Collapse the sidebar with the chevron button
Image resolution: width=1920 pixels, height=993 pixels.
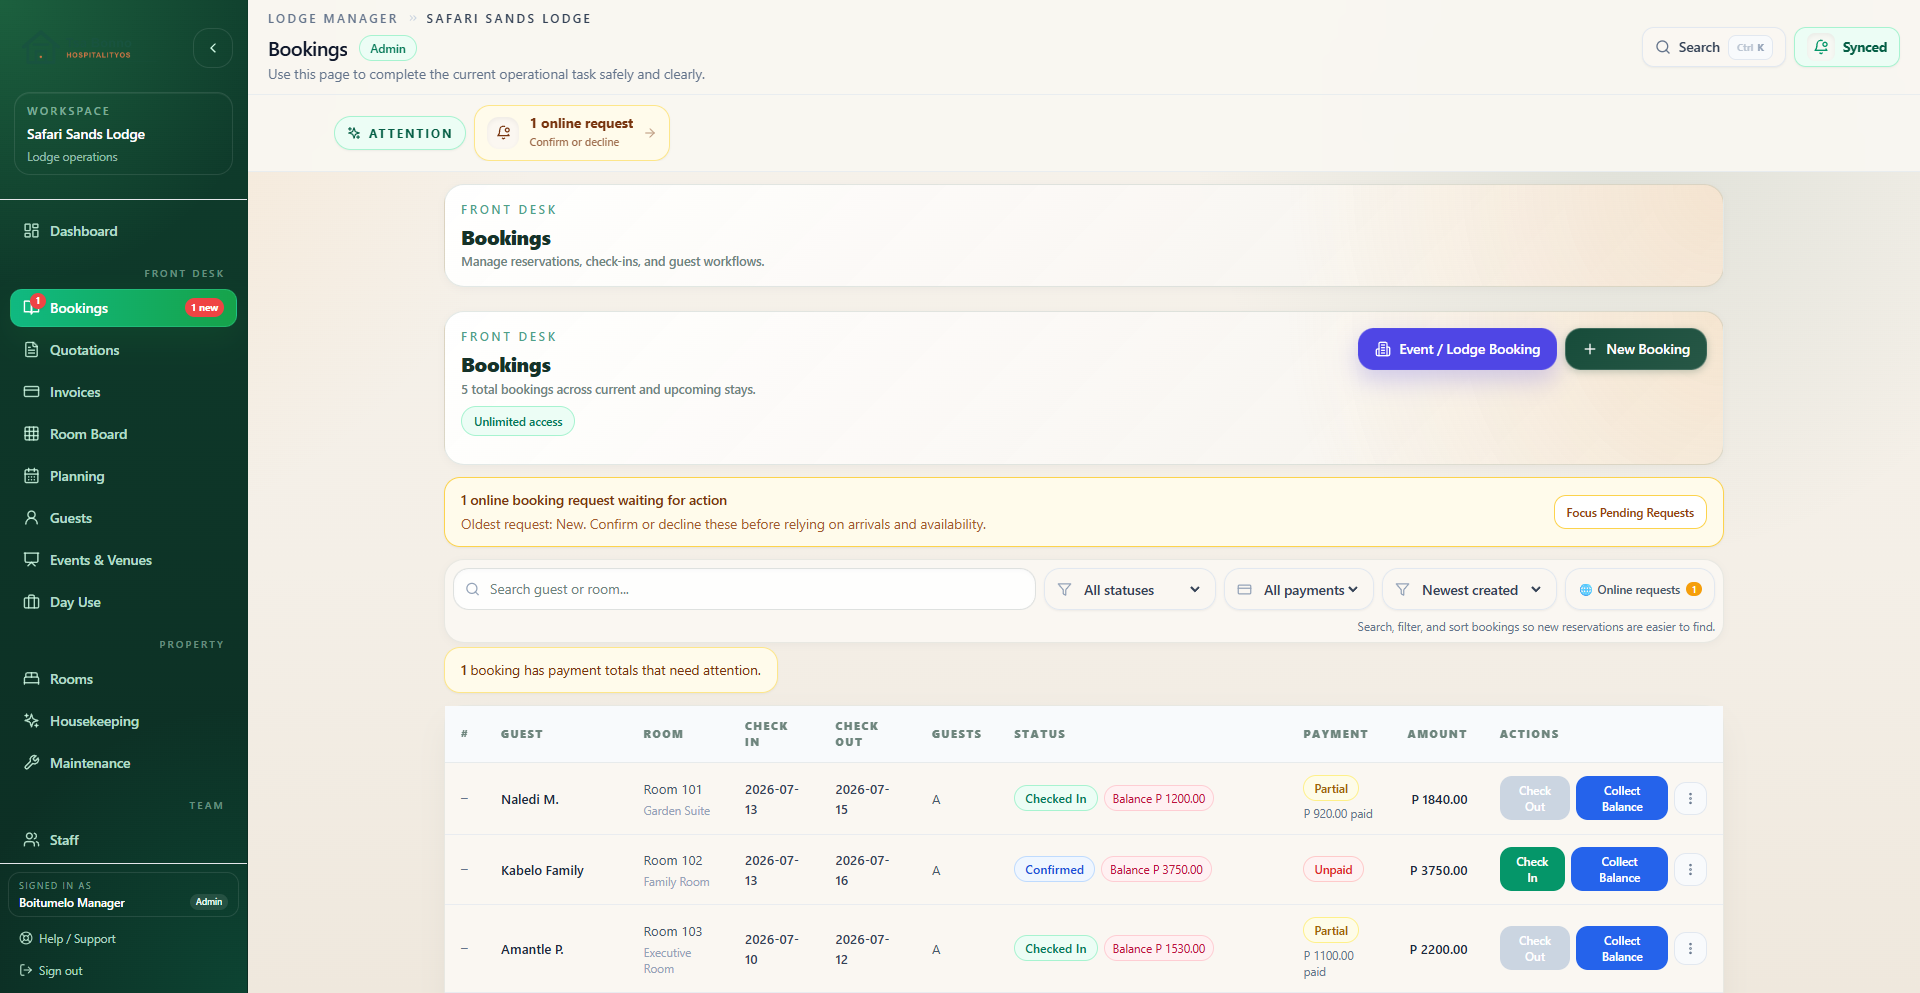tap(213, 48)
